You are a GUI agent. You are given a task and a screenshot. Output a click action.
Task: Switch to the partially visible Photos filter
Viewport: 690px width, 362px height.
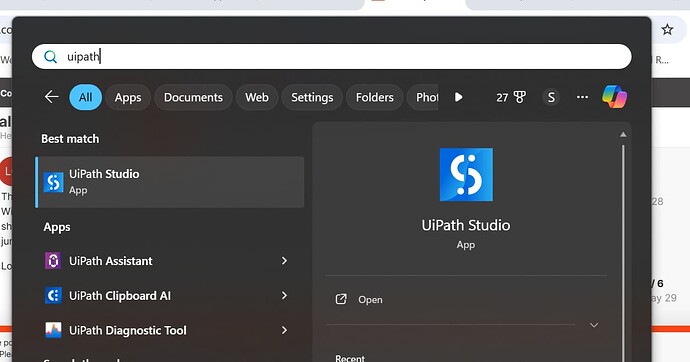point(422,97)
